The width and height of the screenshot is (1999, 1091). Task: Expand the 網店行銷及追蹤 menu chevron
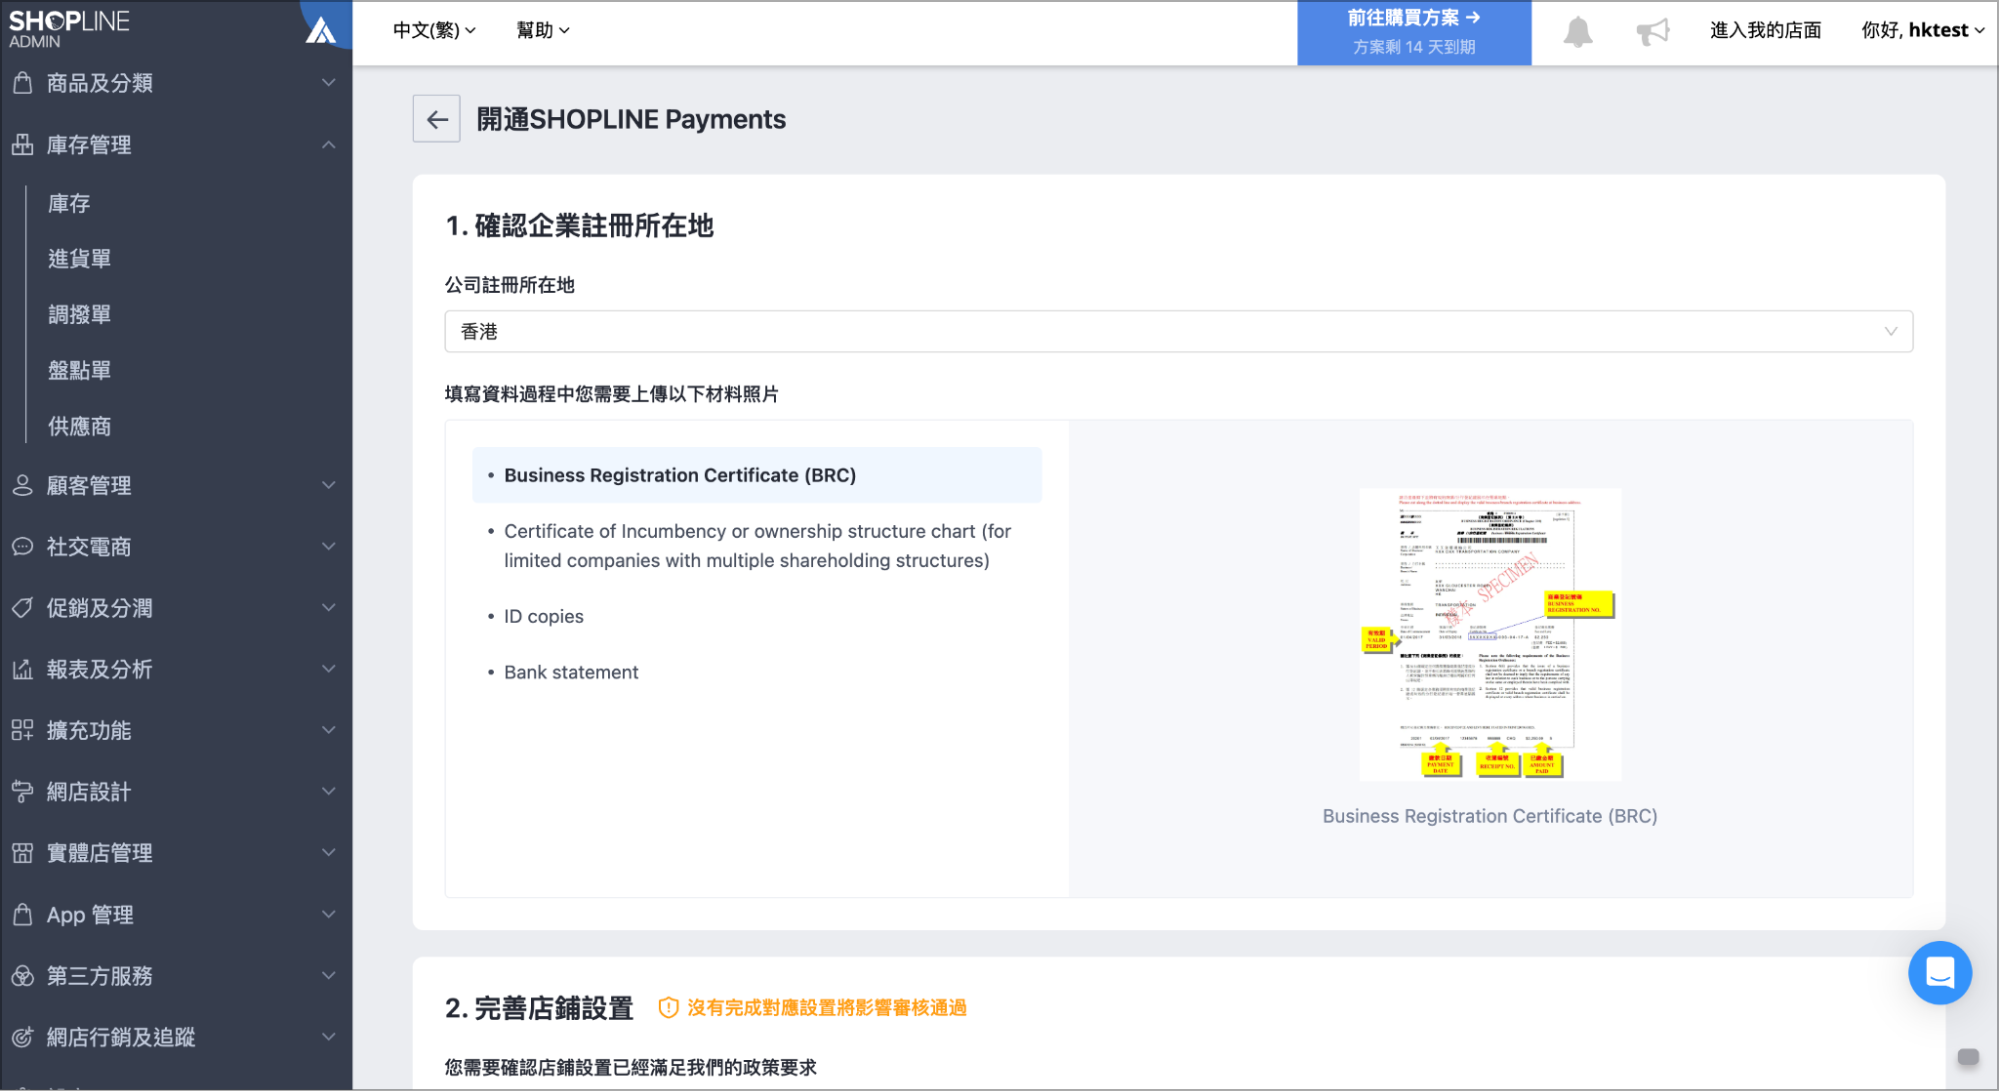click(x=328, y=1037)
